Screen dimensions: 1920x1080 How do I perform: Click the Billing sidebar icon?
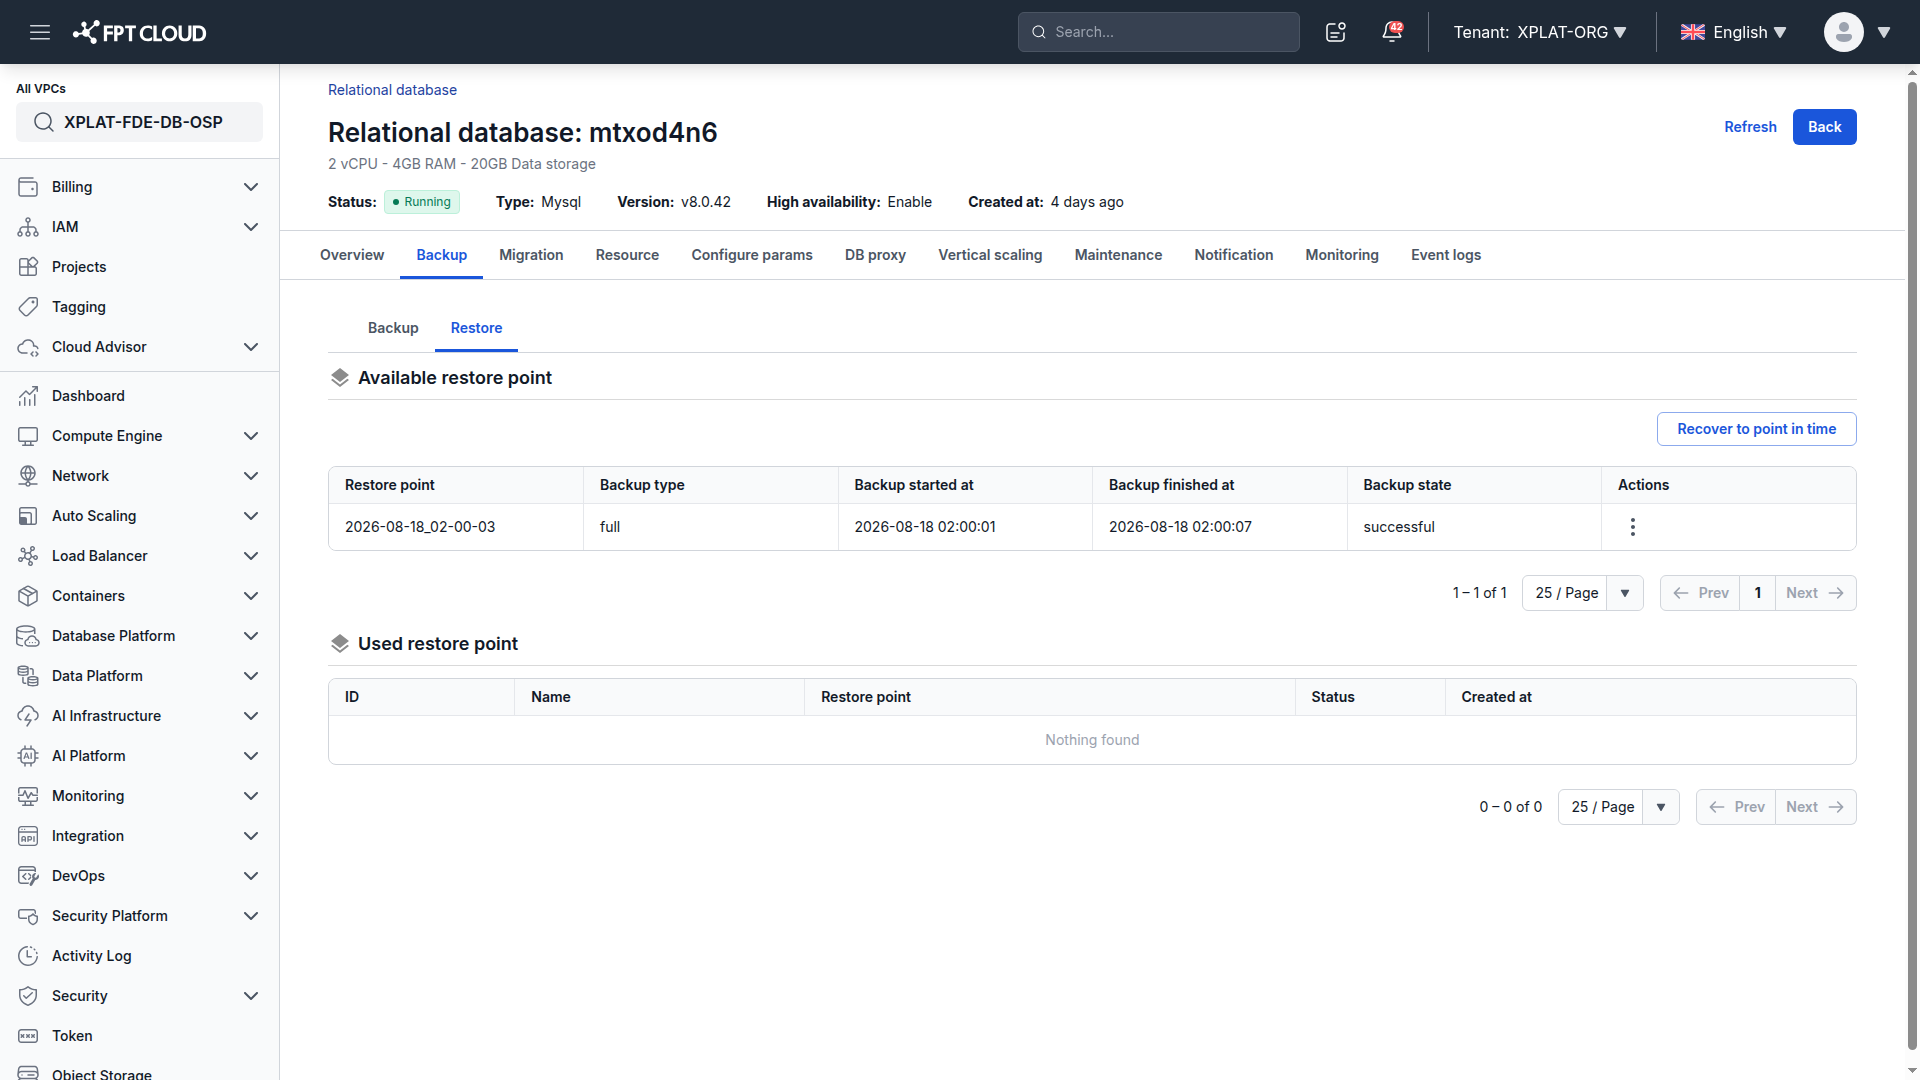[x=28, y=187]
